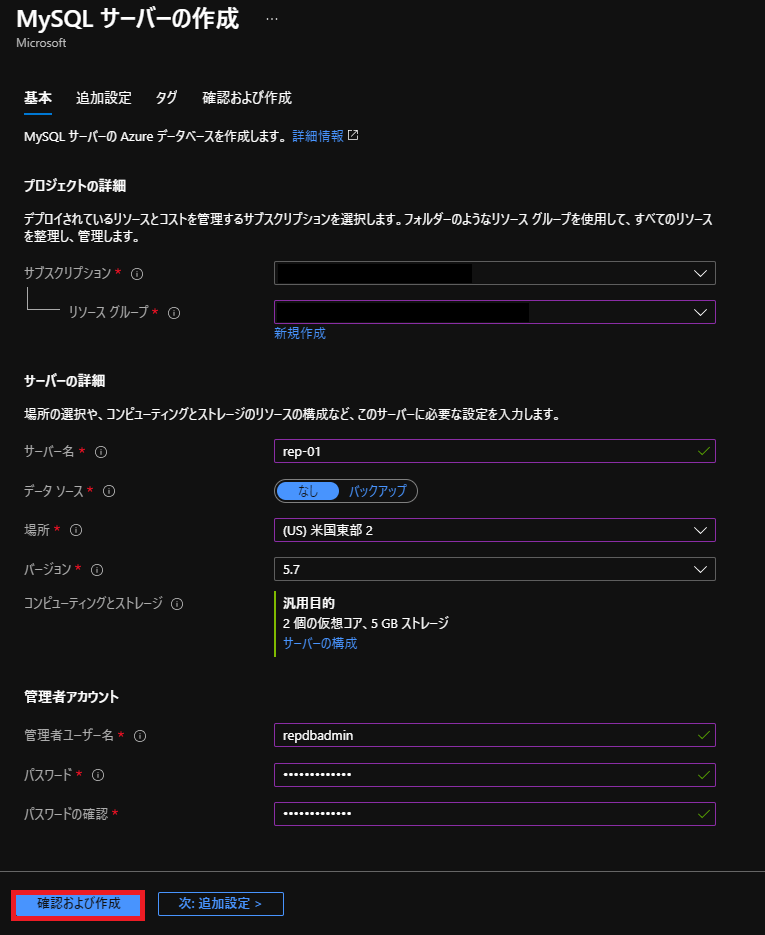Click the プロジェクトの詳細 heading
This screenshot has height=935, width=765.
pyautogui.click(x=75, y=186)
